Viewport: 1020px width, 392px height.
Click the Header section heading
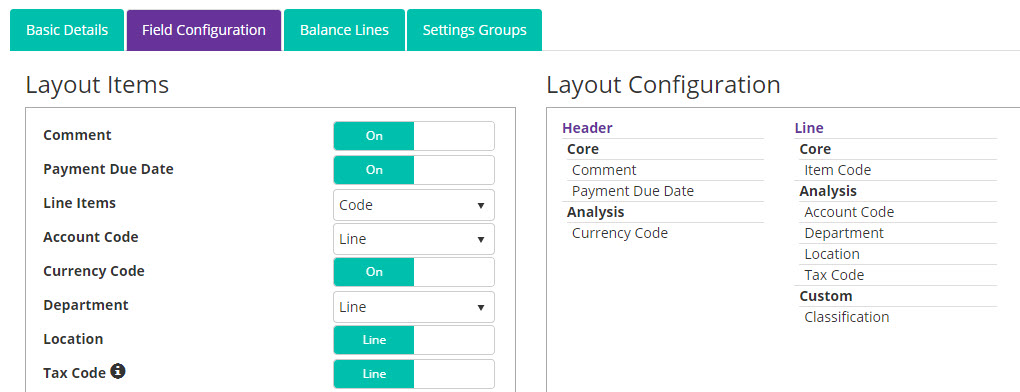tap(587, 128)
